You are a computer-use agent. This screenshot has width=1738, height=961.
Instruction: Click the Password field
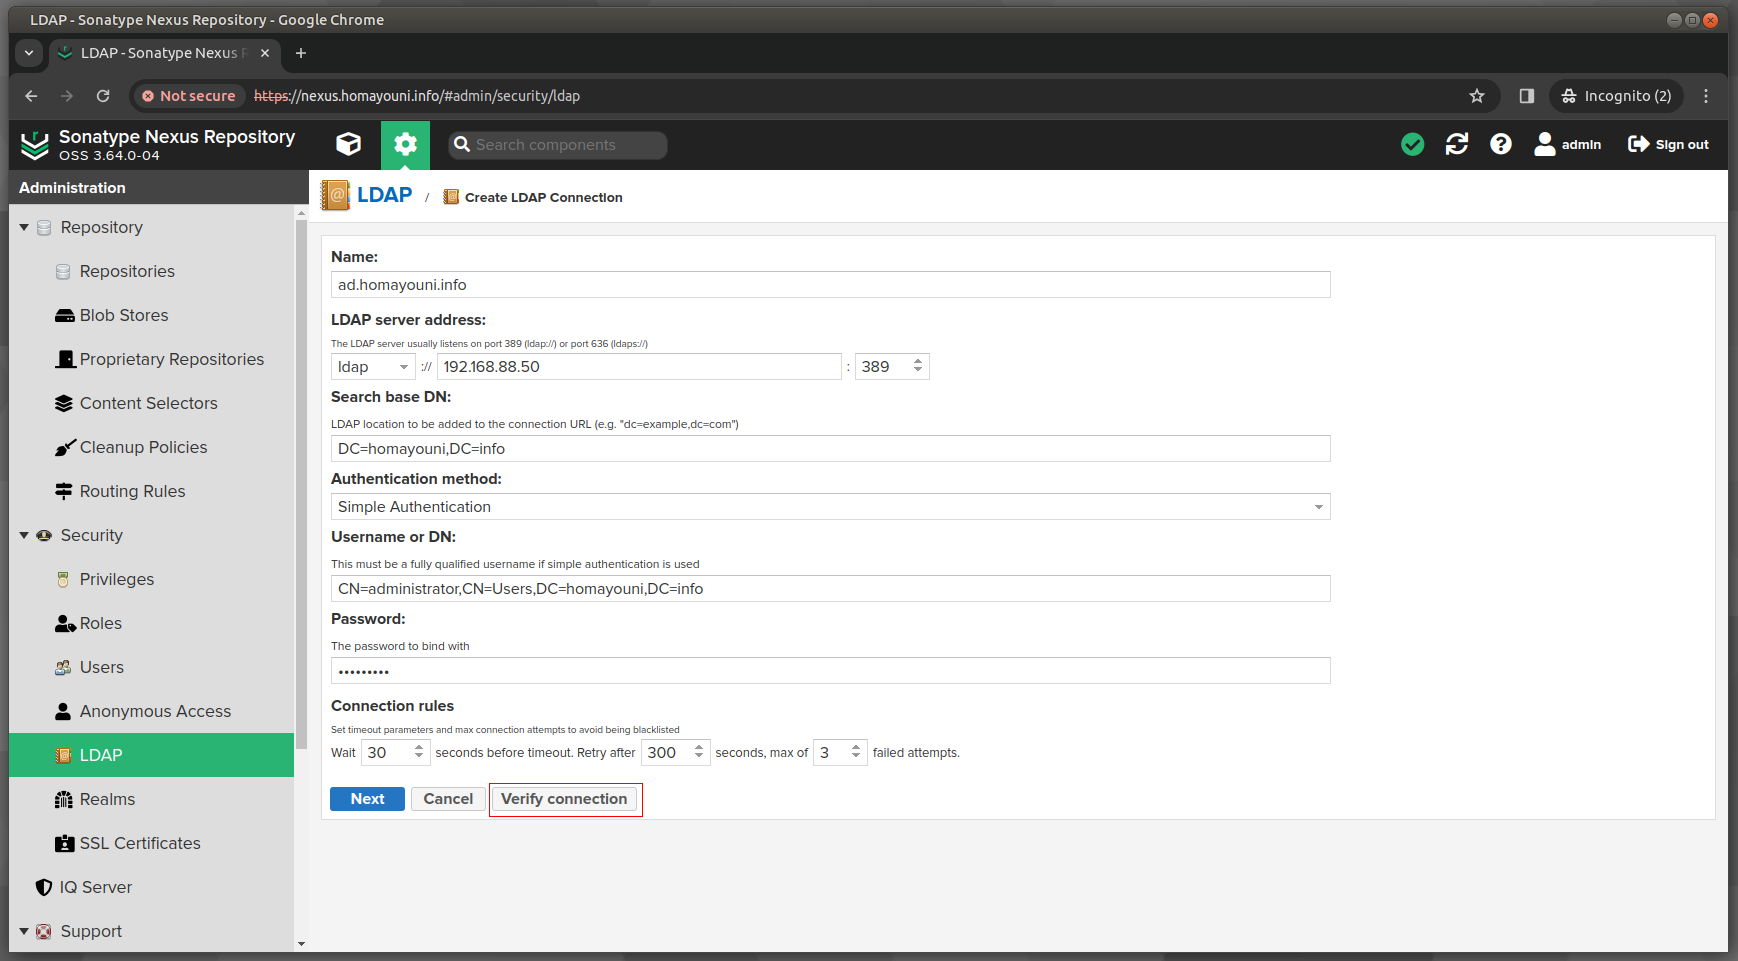(830, 671)
